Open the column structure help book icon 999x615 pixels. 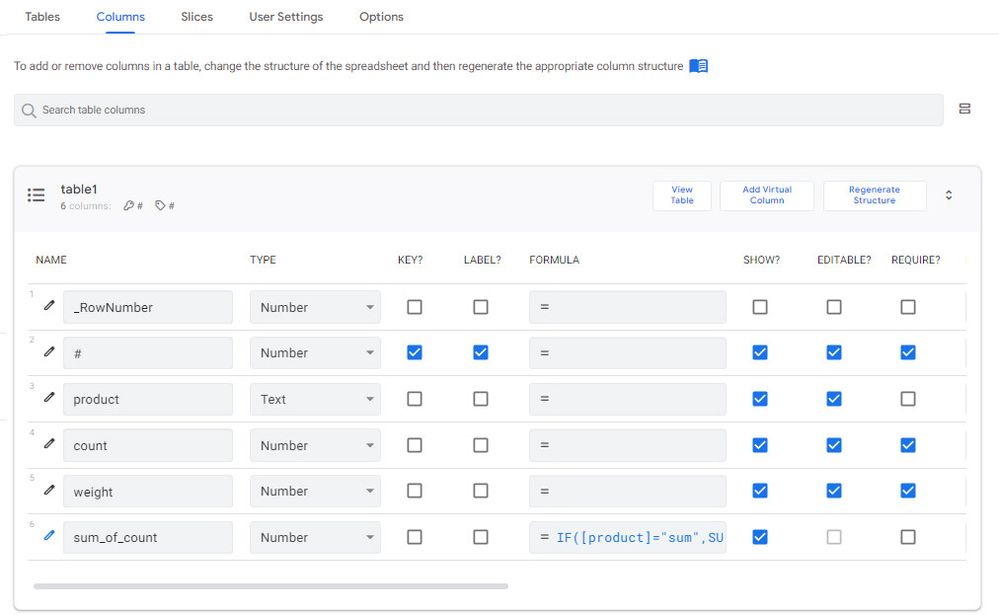tap(698, 66)
